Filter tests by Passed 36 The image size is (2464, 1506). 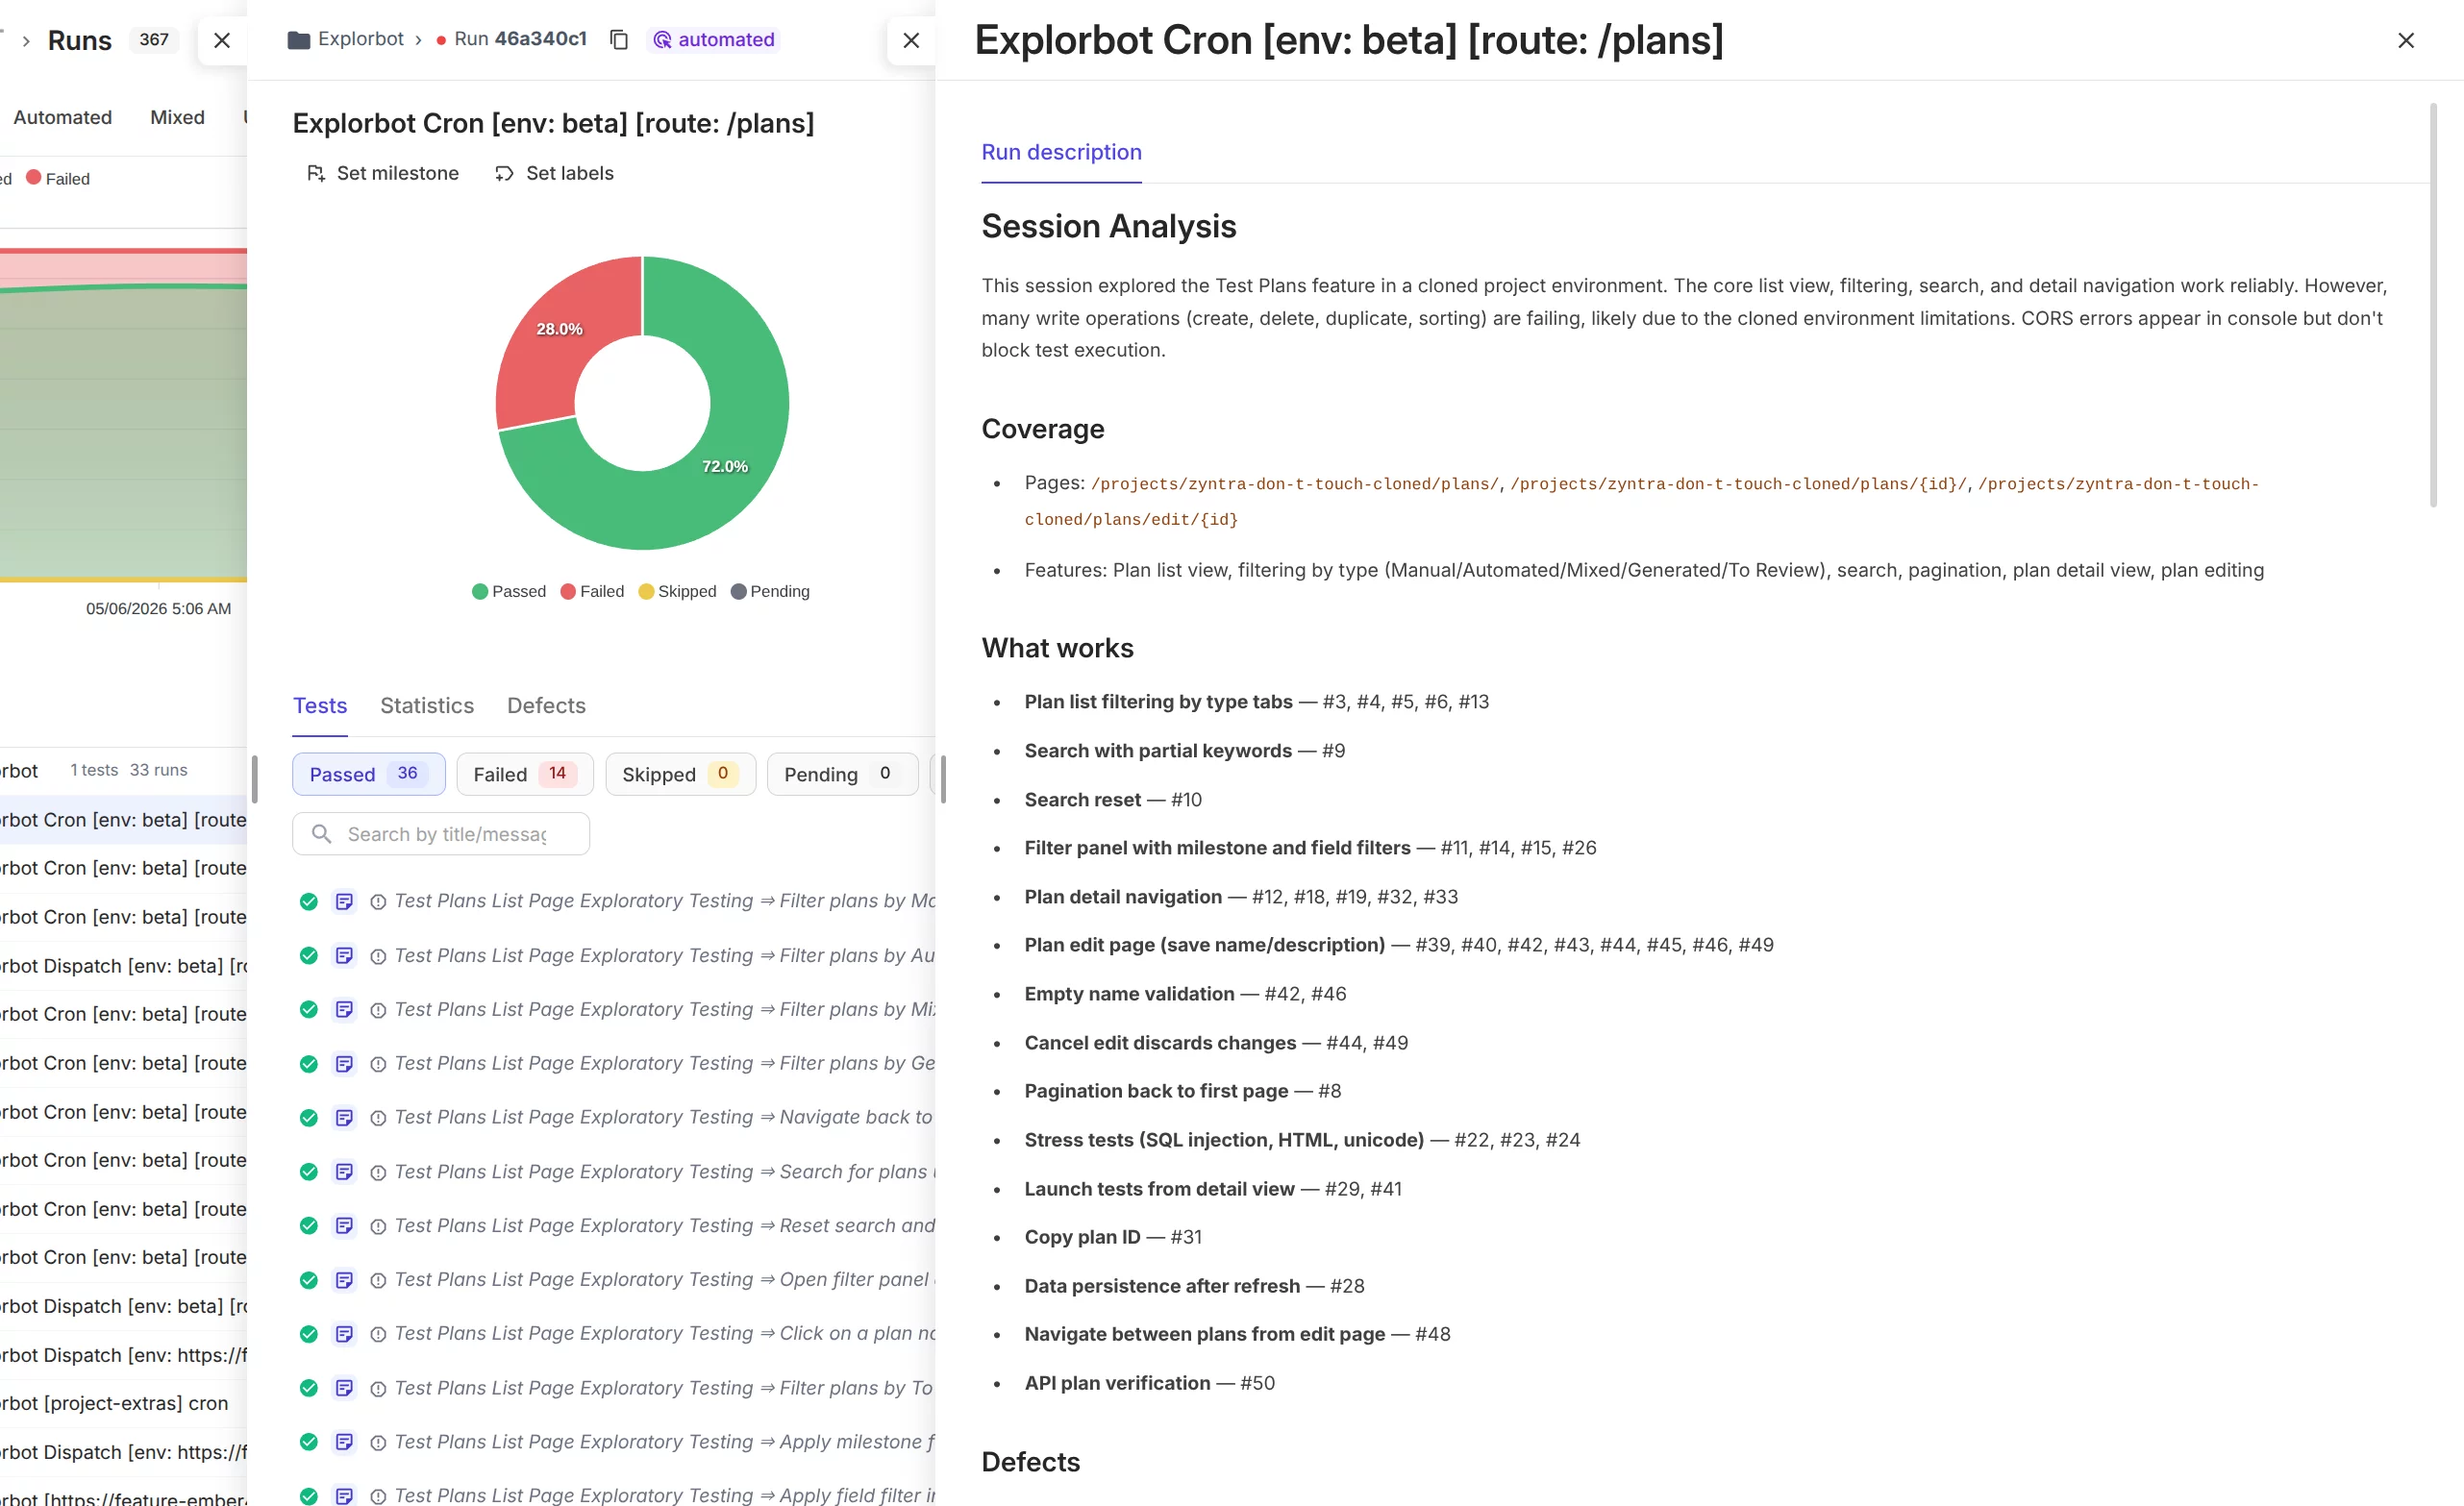pyautogui.click(x=369, y=774)
